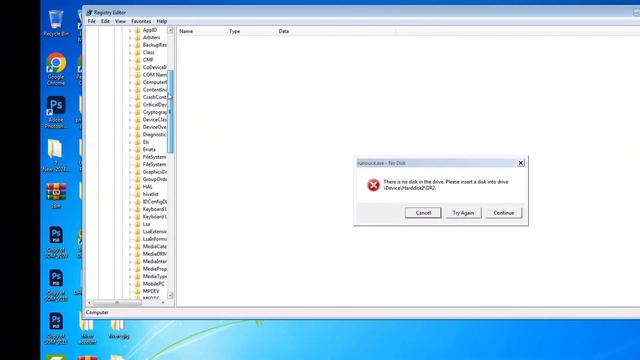Click the folder icon beside COM Name

[x=138, y=75]
